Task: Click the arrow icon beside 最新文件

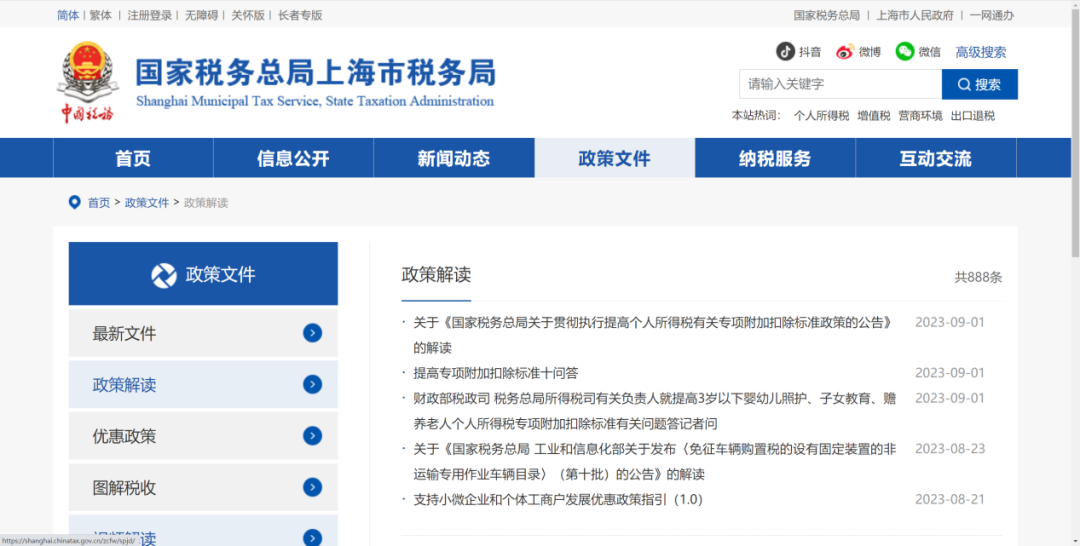Action: (312, 333)
